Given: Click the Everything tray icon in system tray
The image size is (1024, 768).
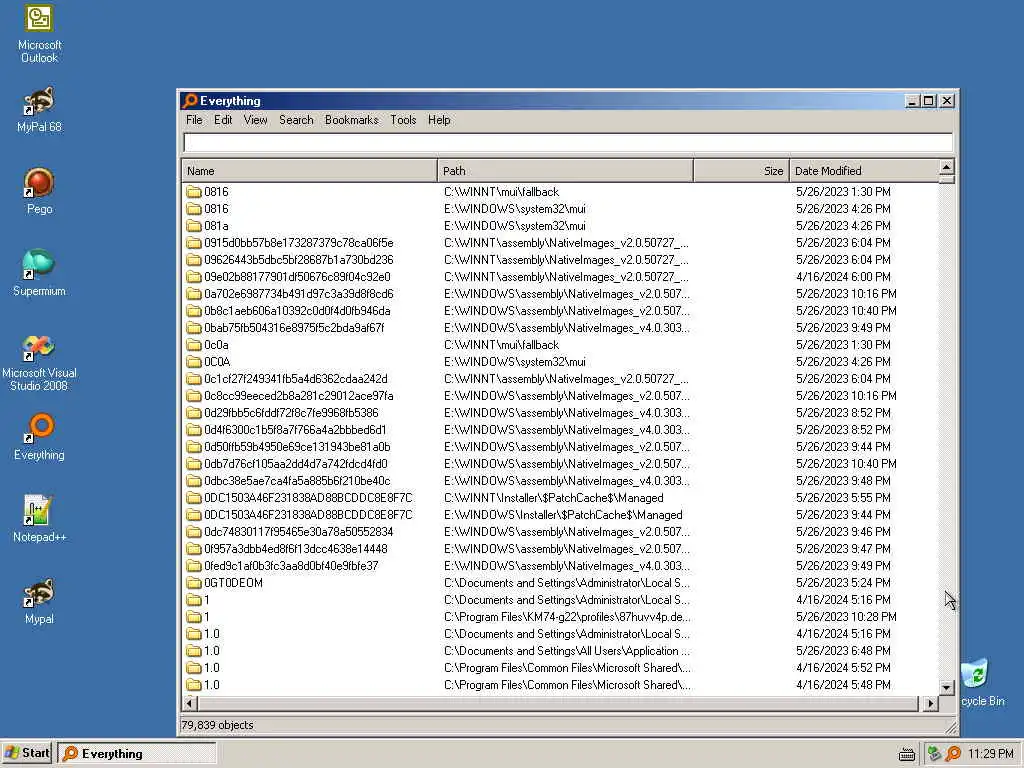Looking at the screenshot, I should pos(953,754).
